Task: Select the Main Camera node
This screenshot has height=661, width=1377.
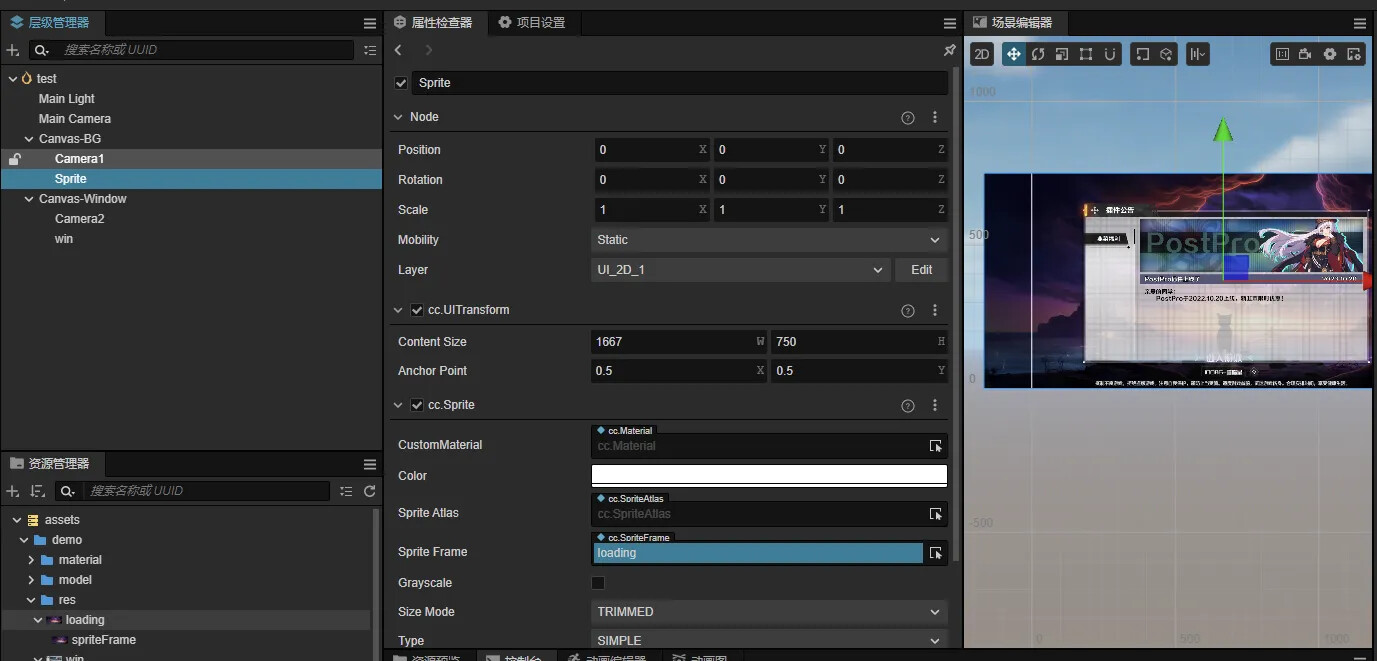Action: click(75, 119)
